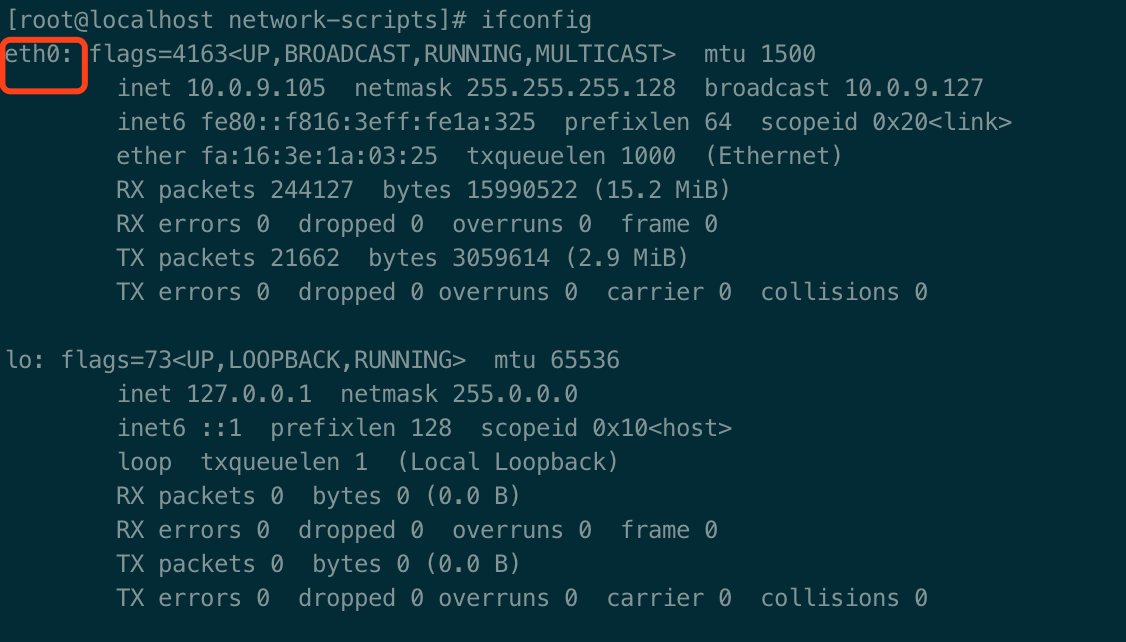The width and height of the screenshot is (1126, 642).
Task: Click the broadcast address 10.0.9.127
Action: (x=913, y=88)
